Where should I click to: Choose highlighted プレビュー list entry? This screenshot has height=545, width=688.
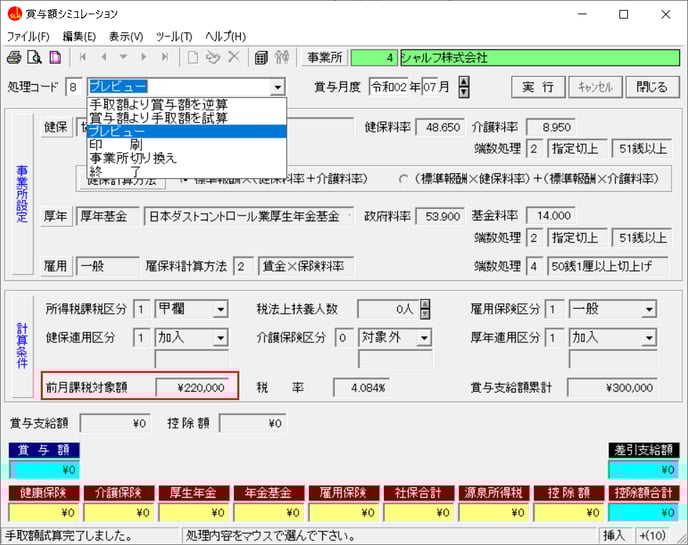(x=187, y=131)
